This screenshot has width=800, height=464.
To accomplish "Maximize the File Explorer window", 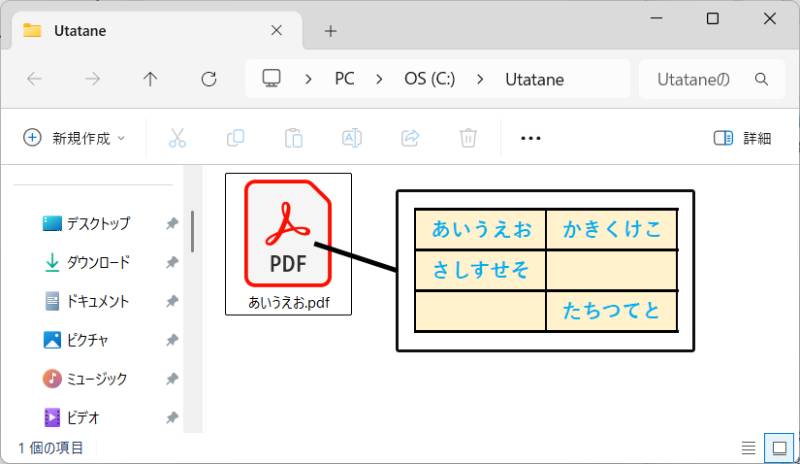I will coord(713,18).
